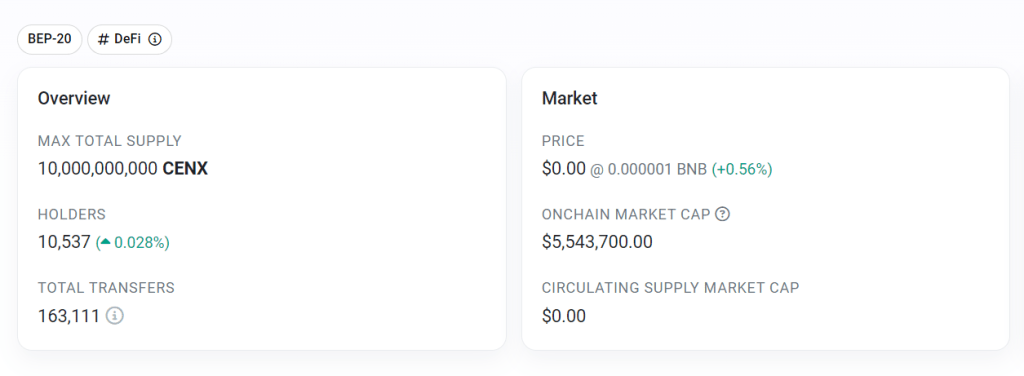Click the Circulating Supply Market Cap value
The height and width of the screenshot is (376, 1024).
564,316
